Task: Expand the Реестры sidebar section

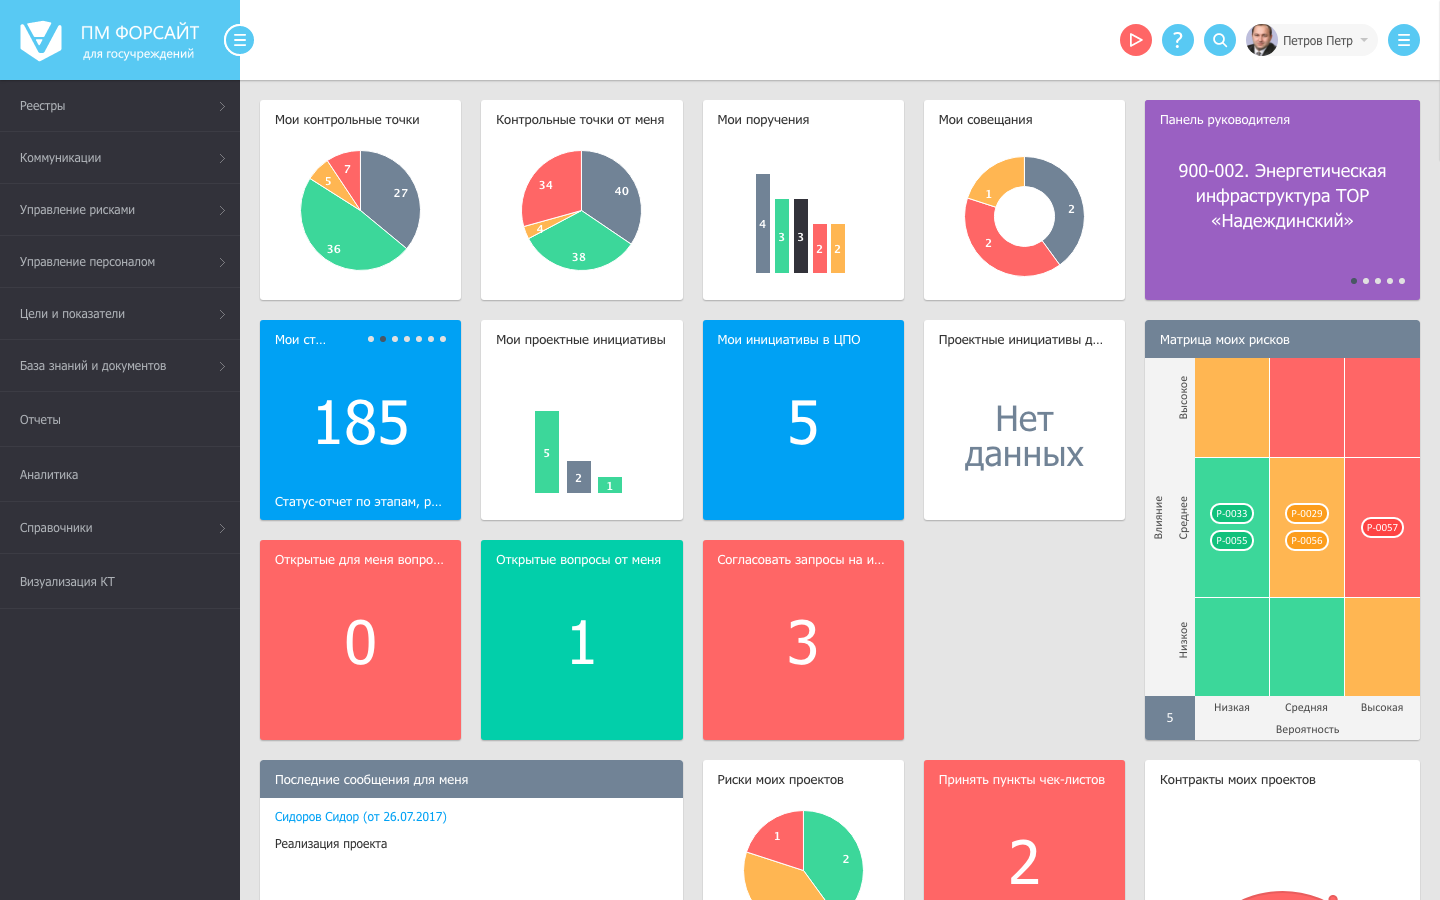Action: point(120,106)
